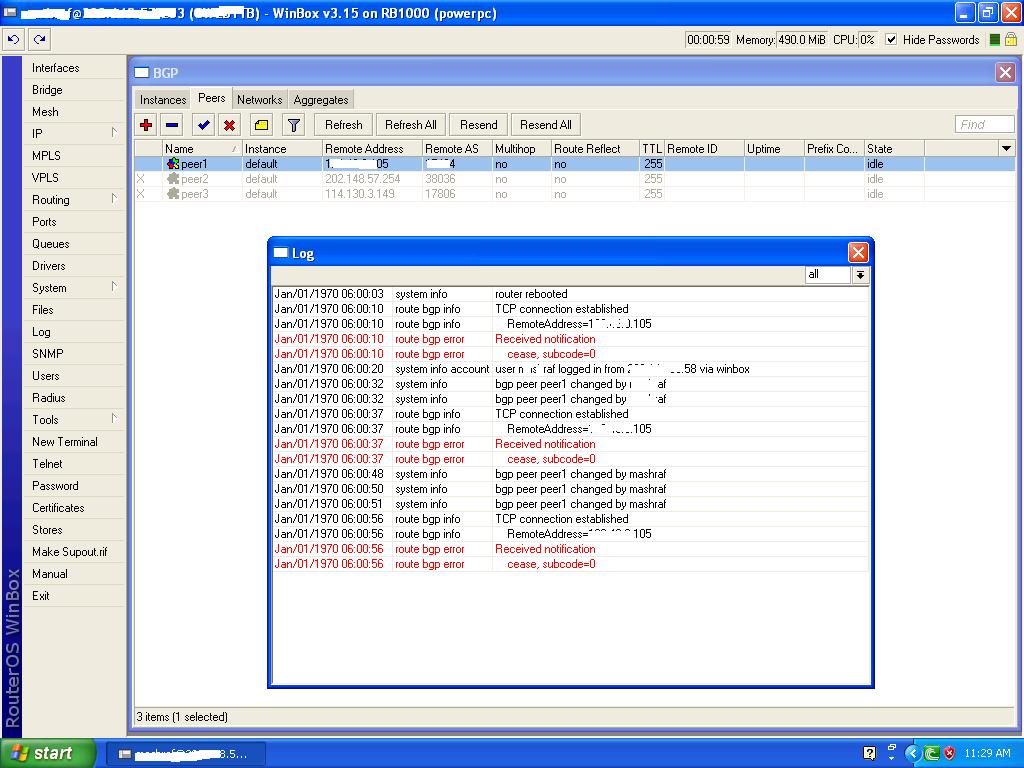Click remote AS value 38036
Screen dimensions: 1024x768
pos(440,179)
